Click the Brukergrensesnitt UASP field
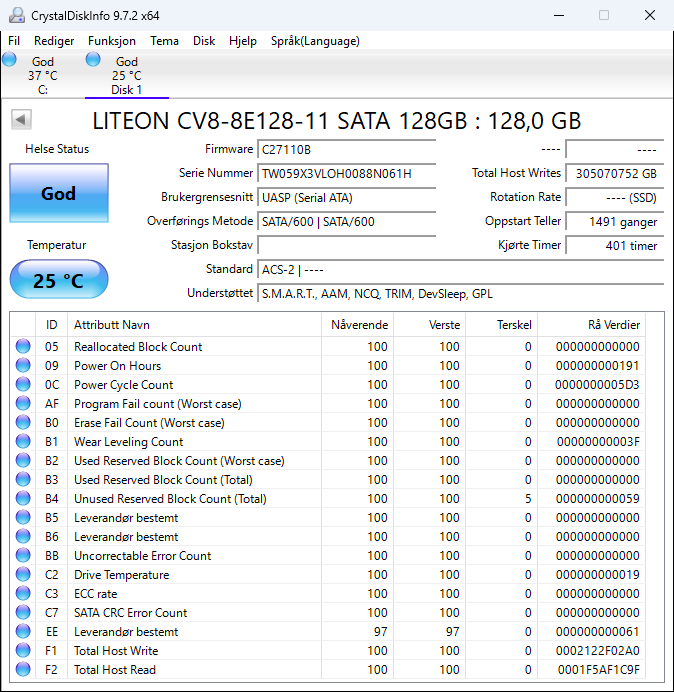 (346, 197)
